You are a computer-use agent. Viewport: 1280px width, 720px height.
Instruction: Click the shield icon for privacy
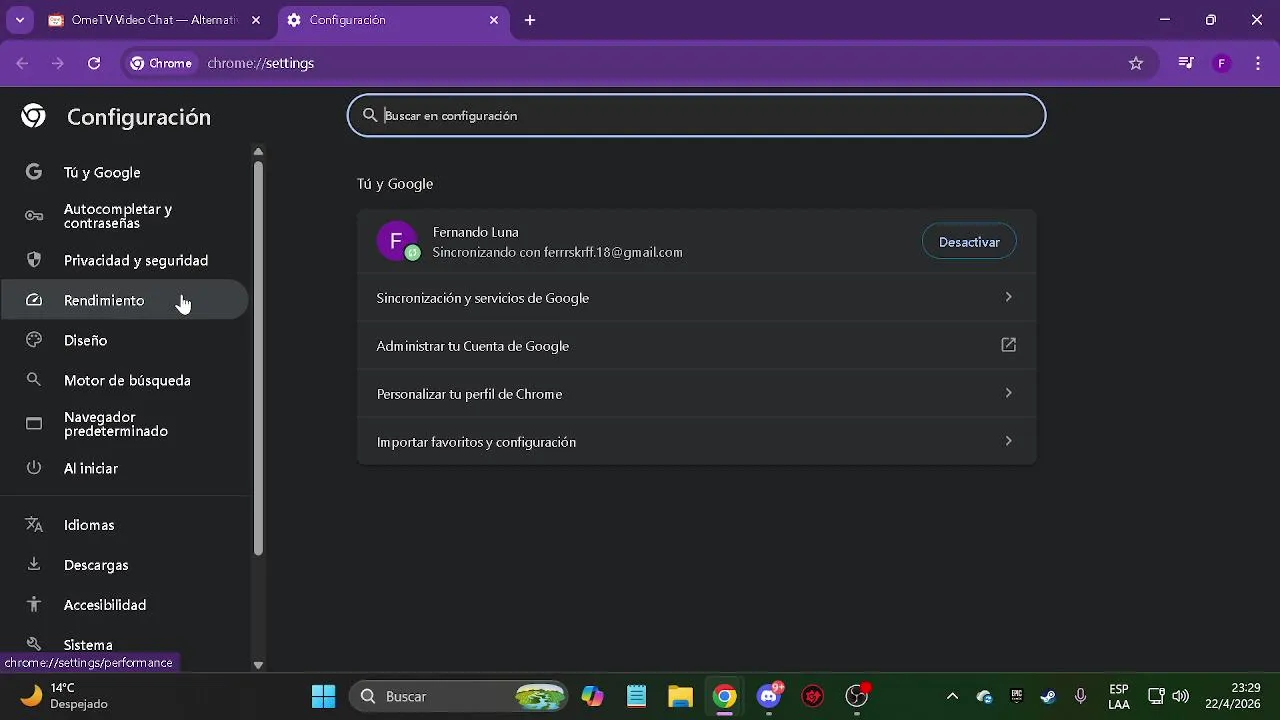[x=34, y=260]
